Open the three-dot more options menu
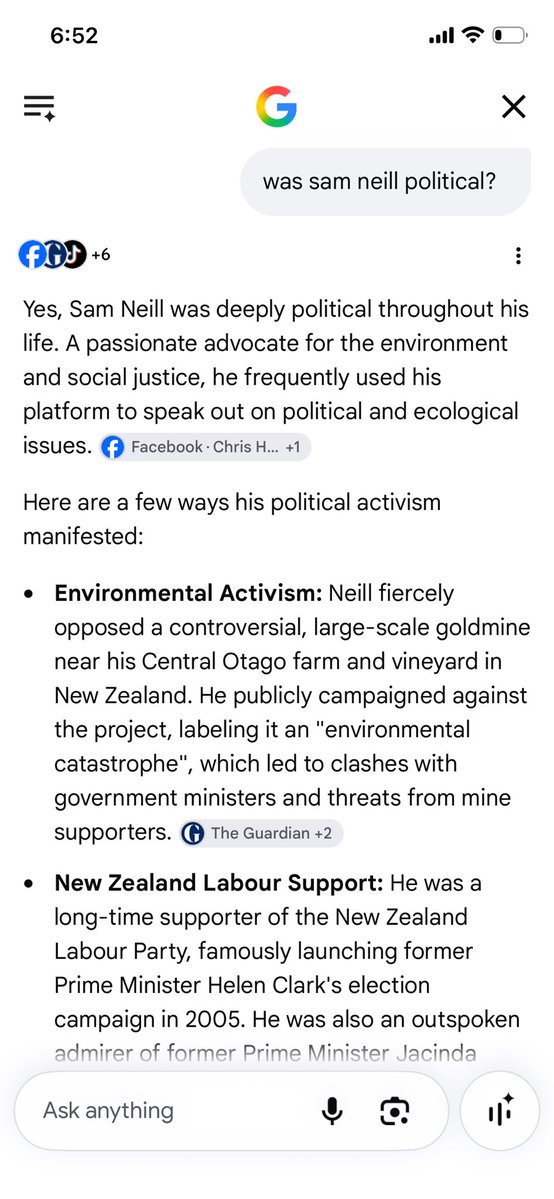Screen dimensions: 554x1199 [518, 255]
